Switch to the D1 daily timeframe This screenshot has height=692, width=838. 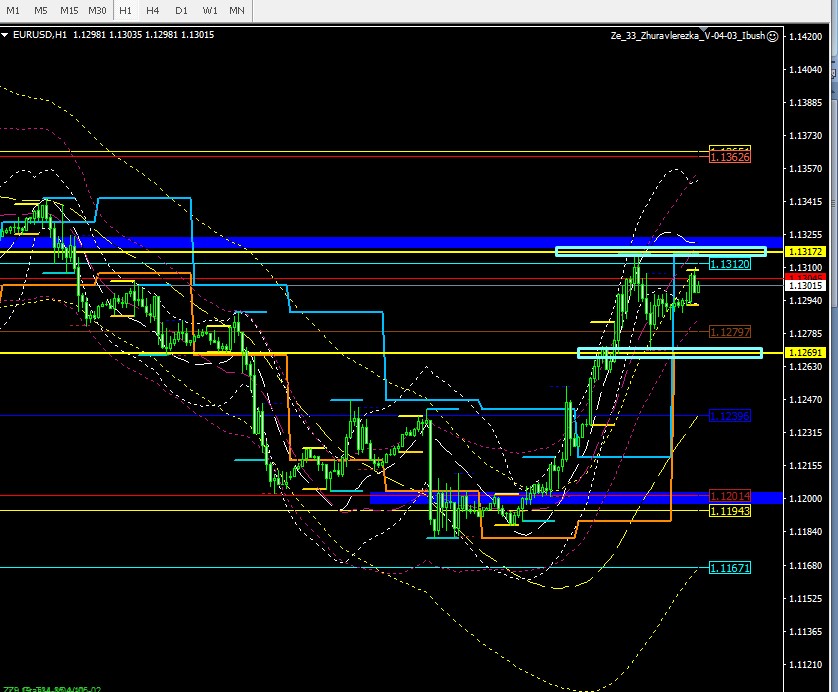coord(181,10)
